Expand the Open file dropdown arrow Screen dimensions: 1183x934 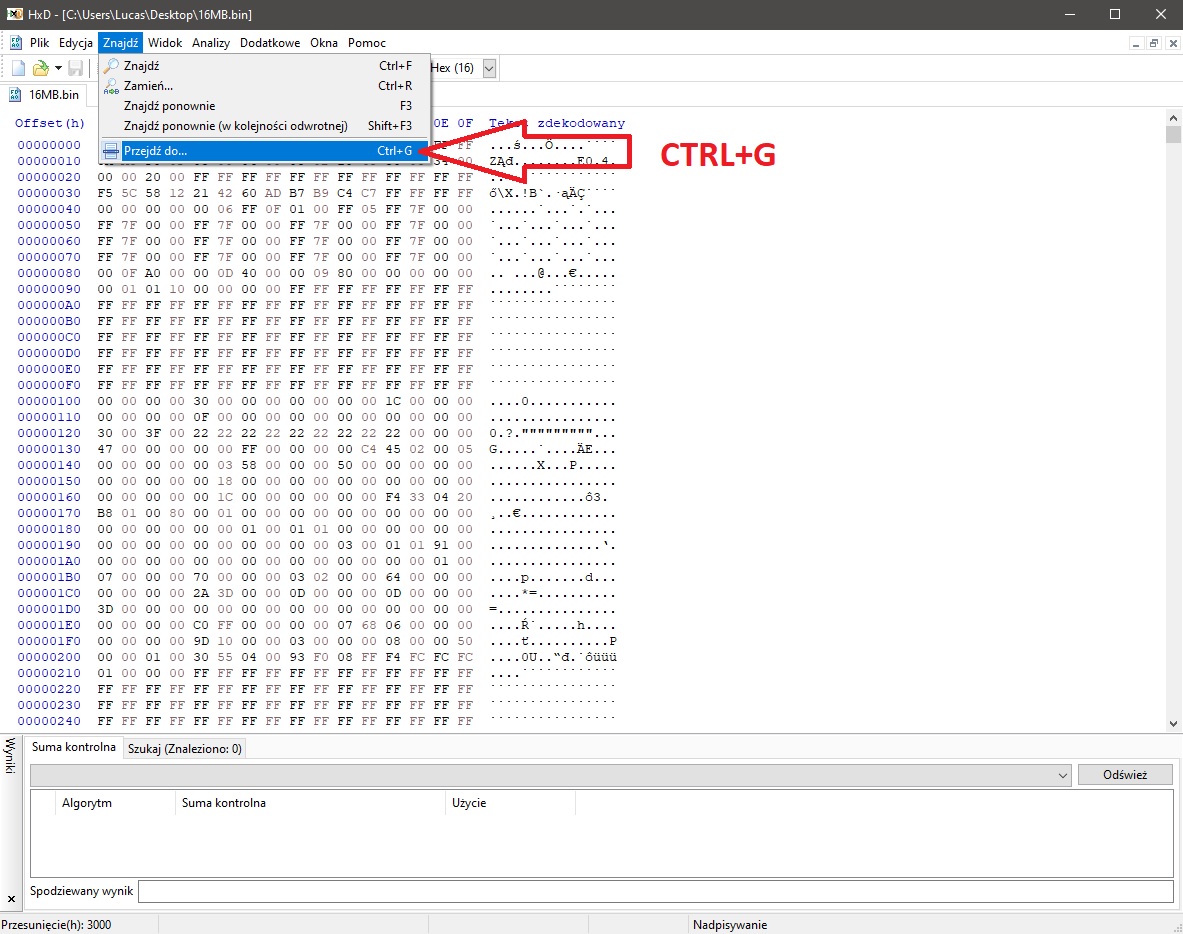[x=58, y=68]
